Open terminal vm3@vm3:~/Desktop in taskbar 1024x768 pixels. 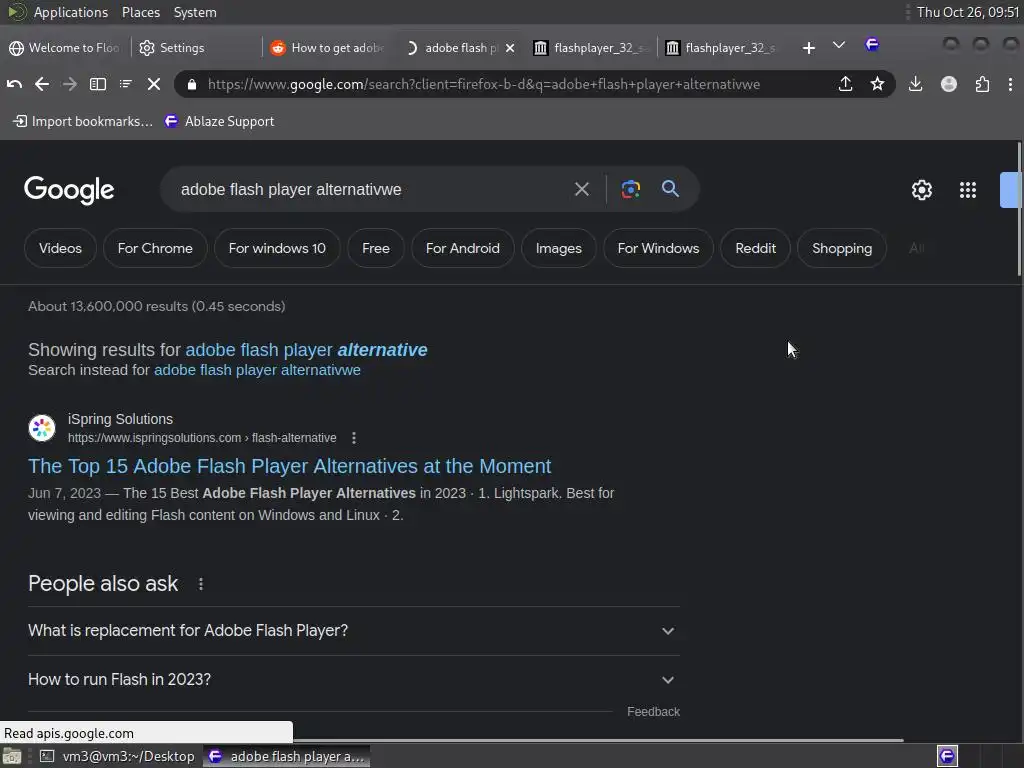(118, 756)
